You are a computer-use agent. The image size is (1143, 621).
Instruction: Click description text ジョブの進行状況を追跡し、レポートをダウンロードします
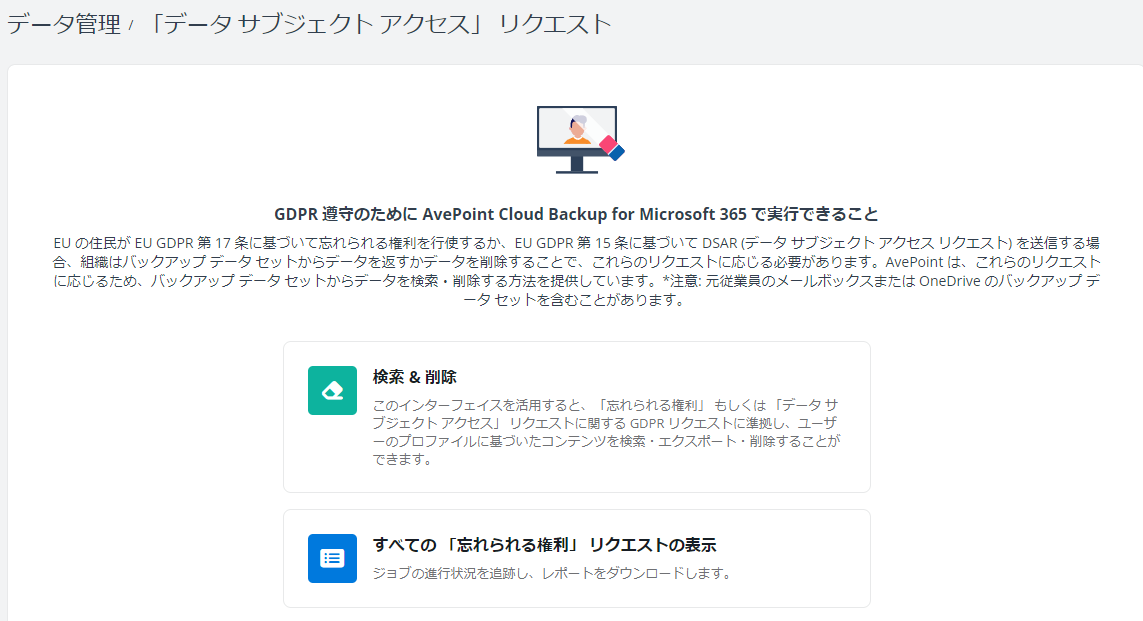[553, 574]
